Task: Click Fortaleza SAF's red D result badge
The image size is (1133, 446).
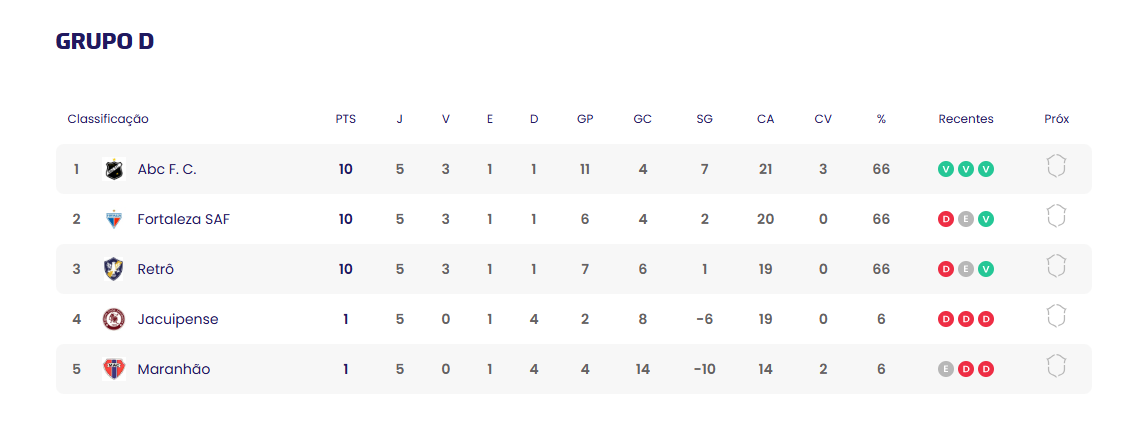Action: coord(945,219)
